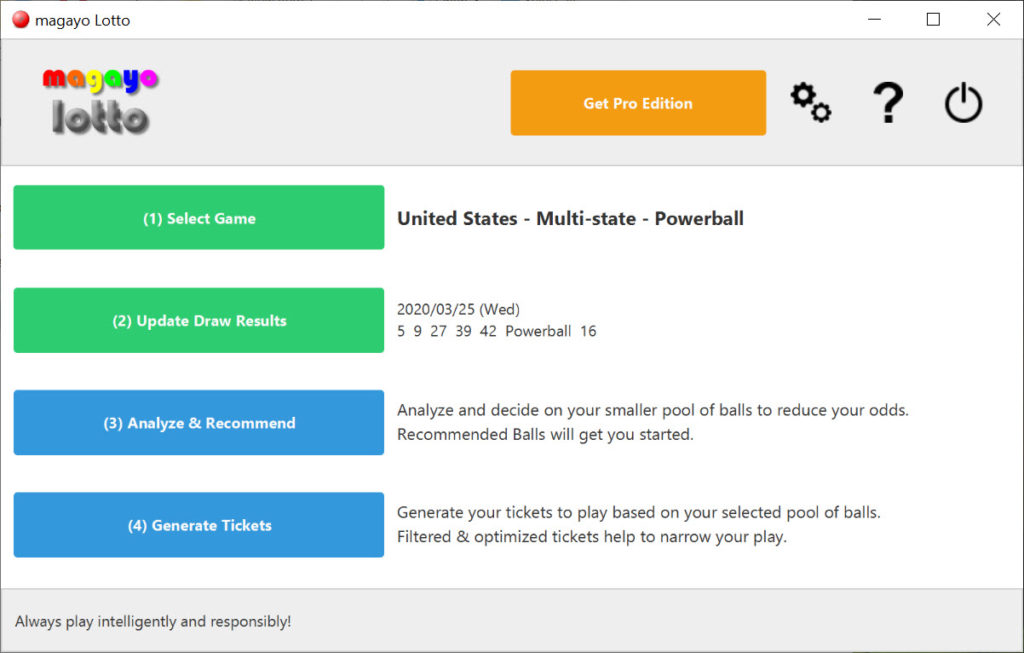Open the (1) Select Game step
The width and height of the screenshot is (1024, 653).
(x=198, y=217)
